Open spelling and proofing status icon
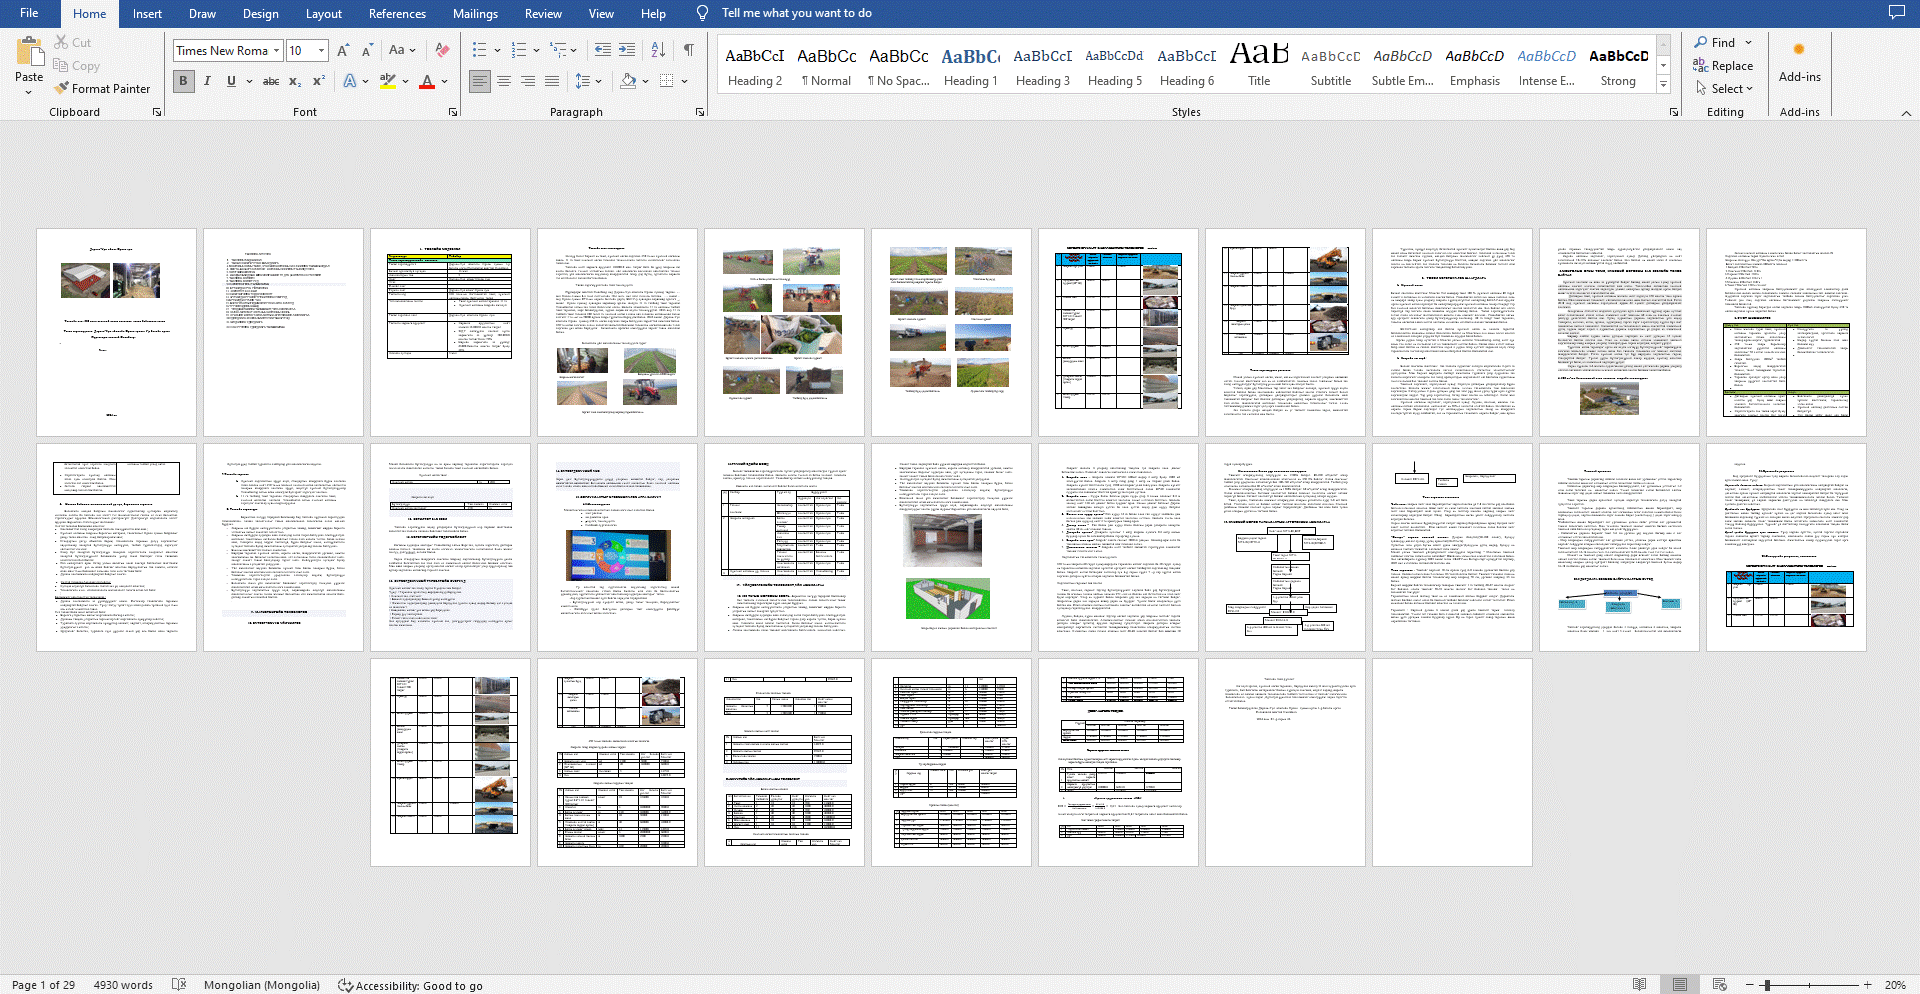Viewport: 1920px width, 994px height. (x=179, y=985)
